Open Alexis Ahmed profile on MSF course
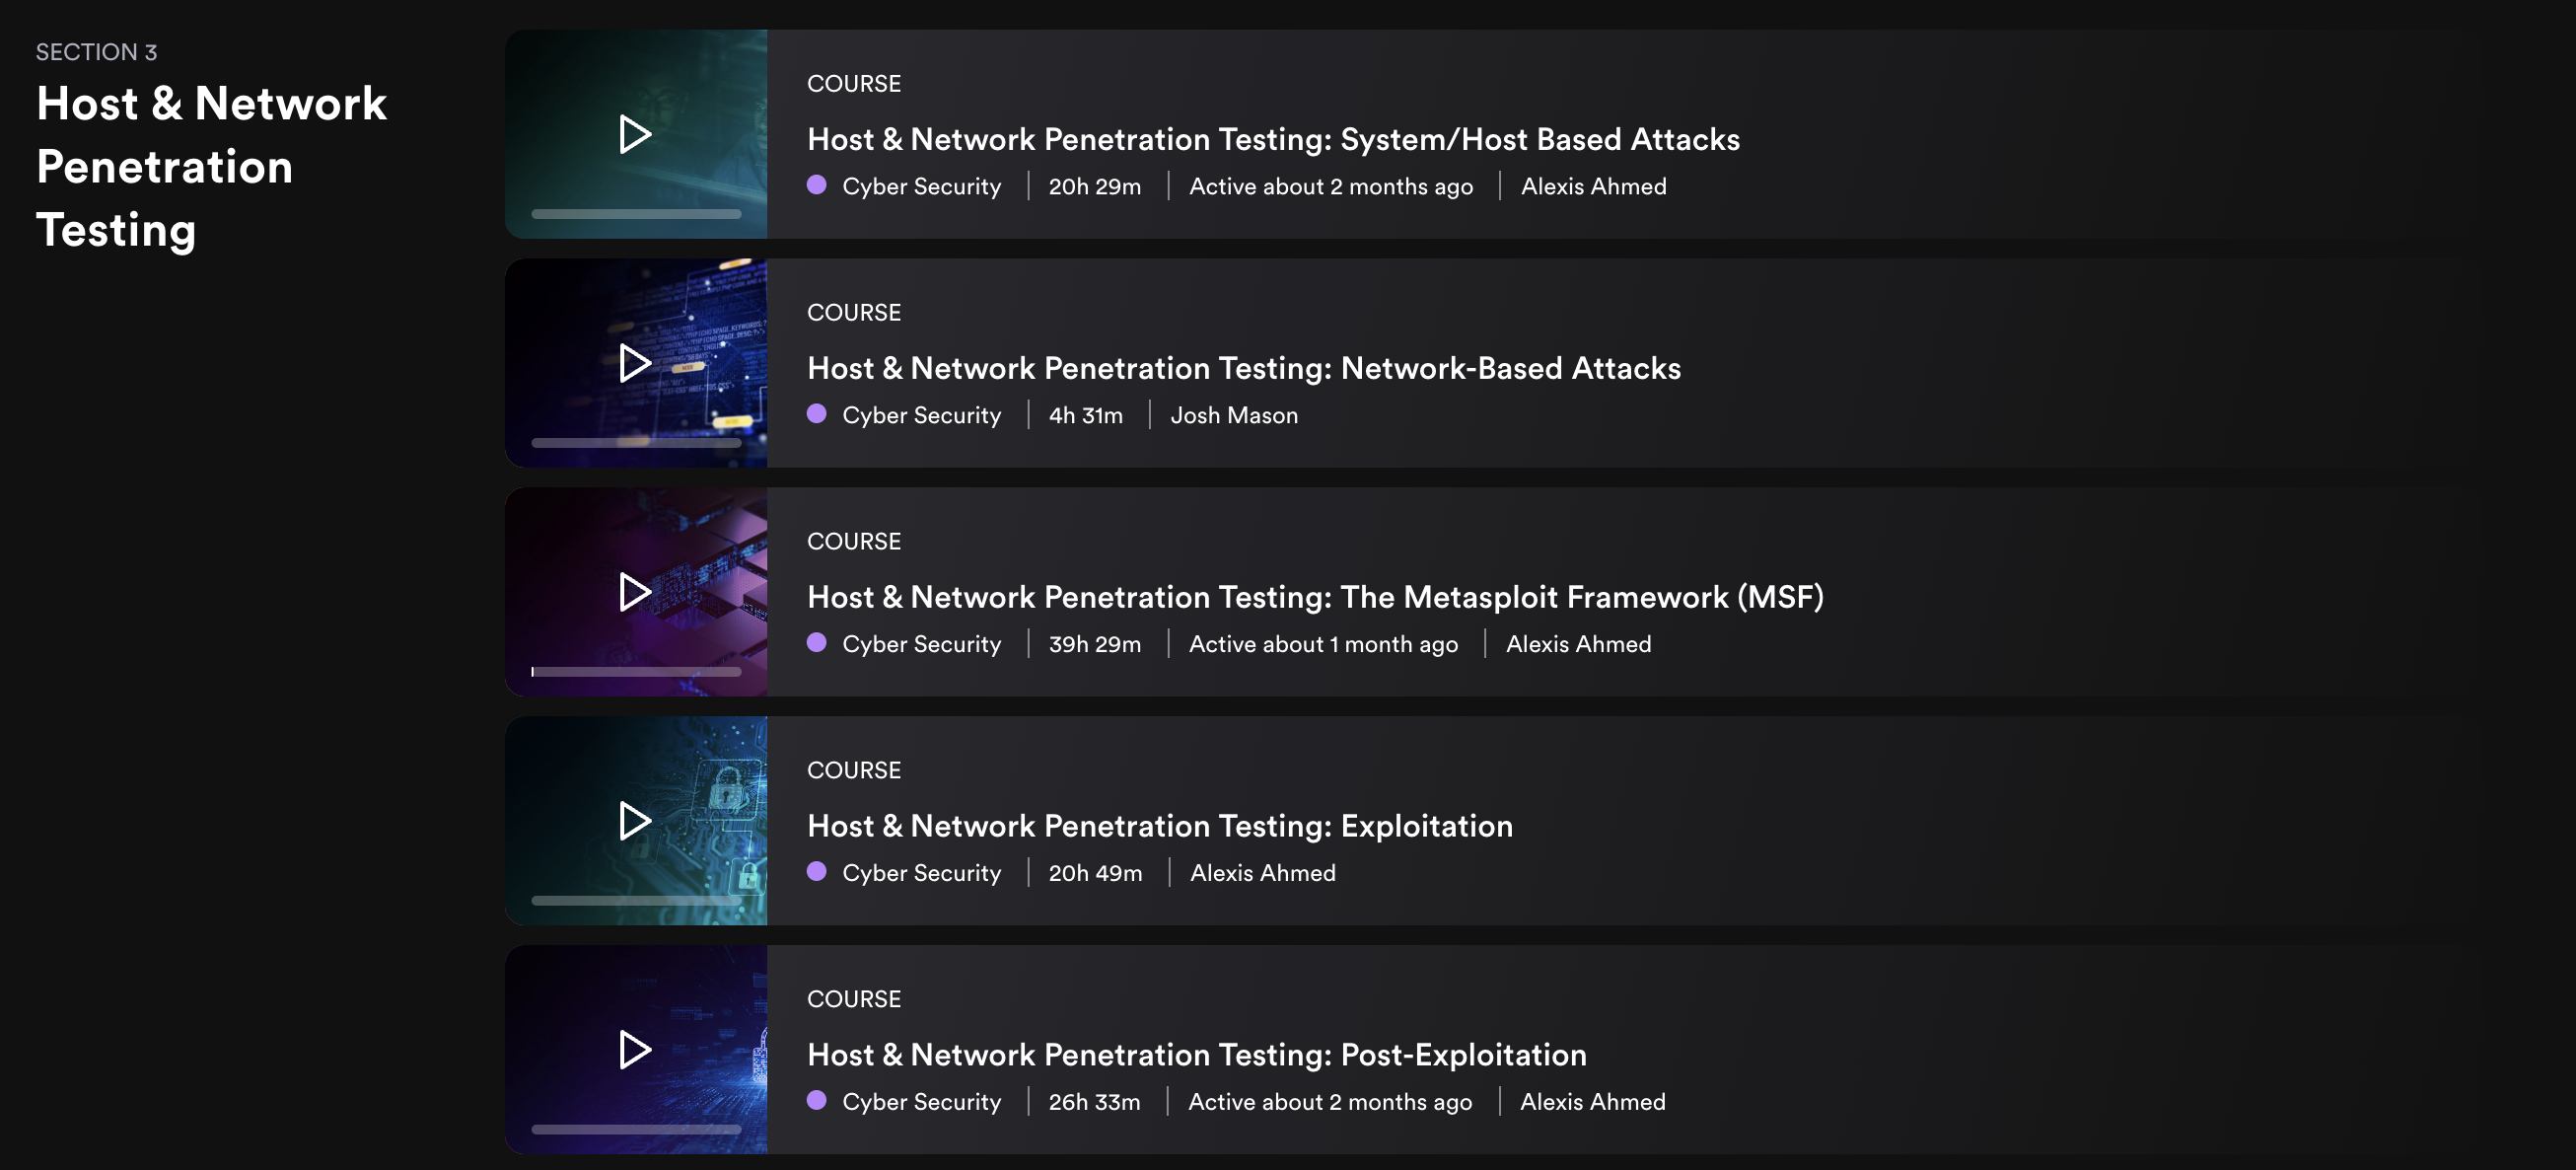 [x=1579, y=642]
